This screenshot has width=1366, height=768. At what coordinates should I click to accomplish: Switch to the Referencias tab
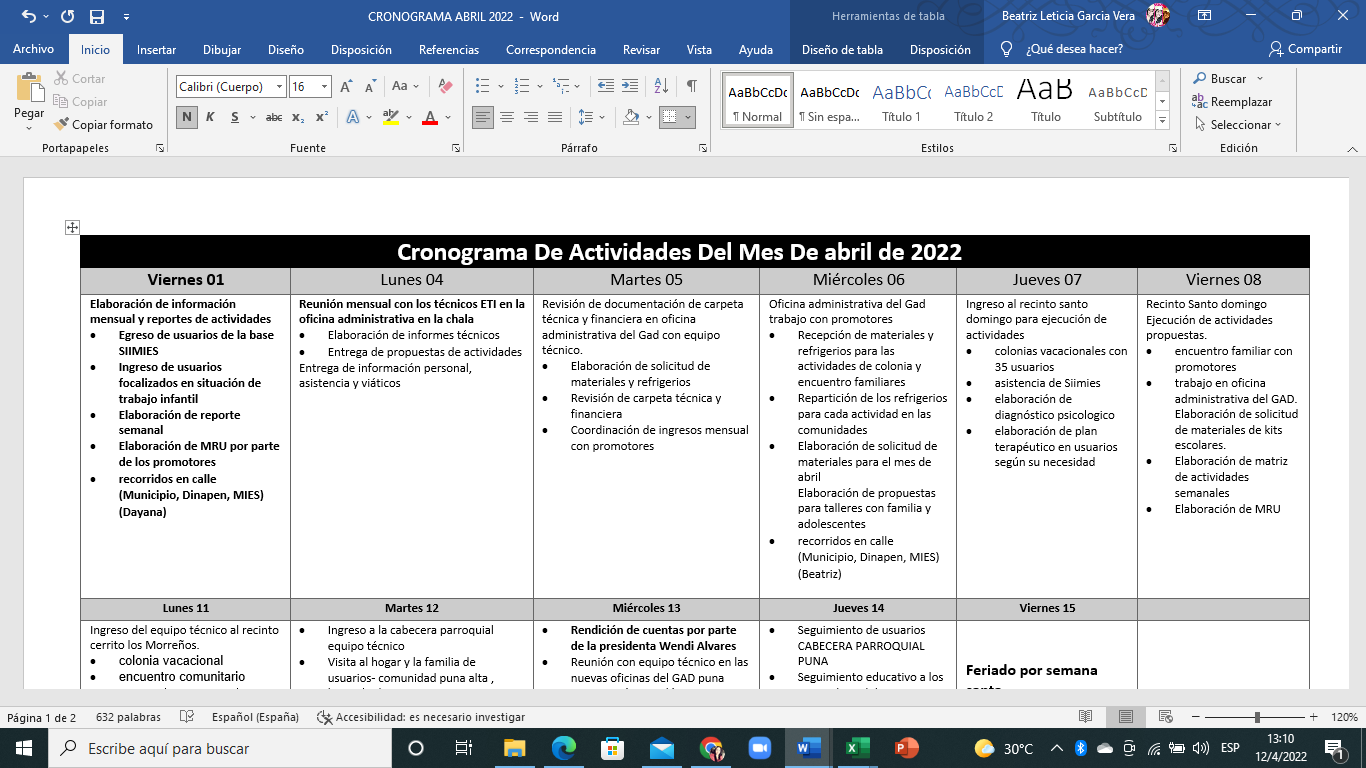coord(449,50)
